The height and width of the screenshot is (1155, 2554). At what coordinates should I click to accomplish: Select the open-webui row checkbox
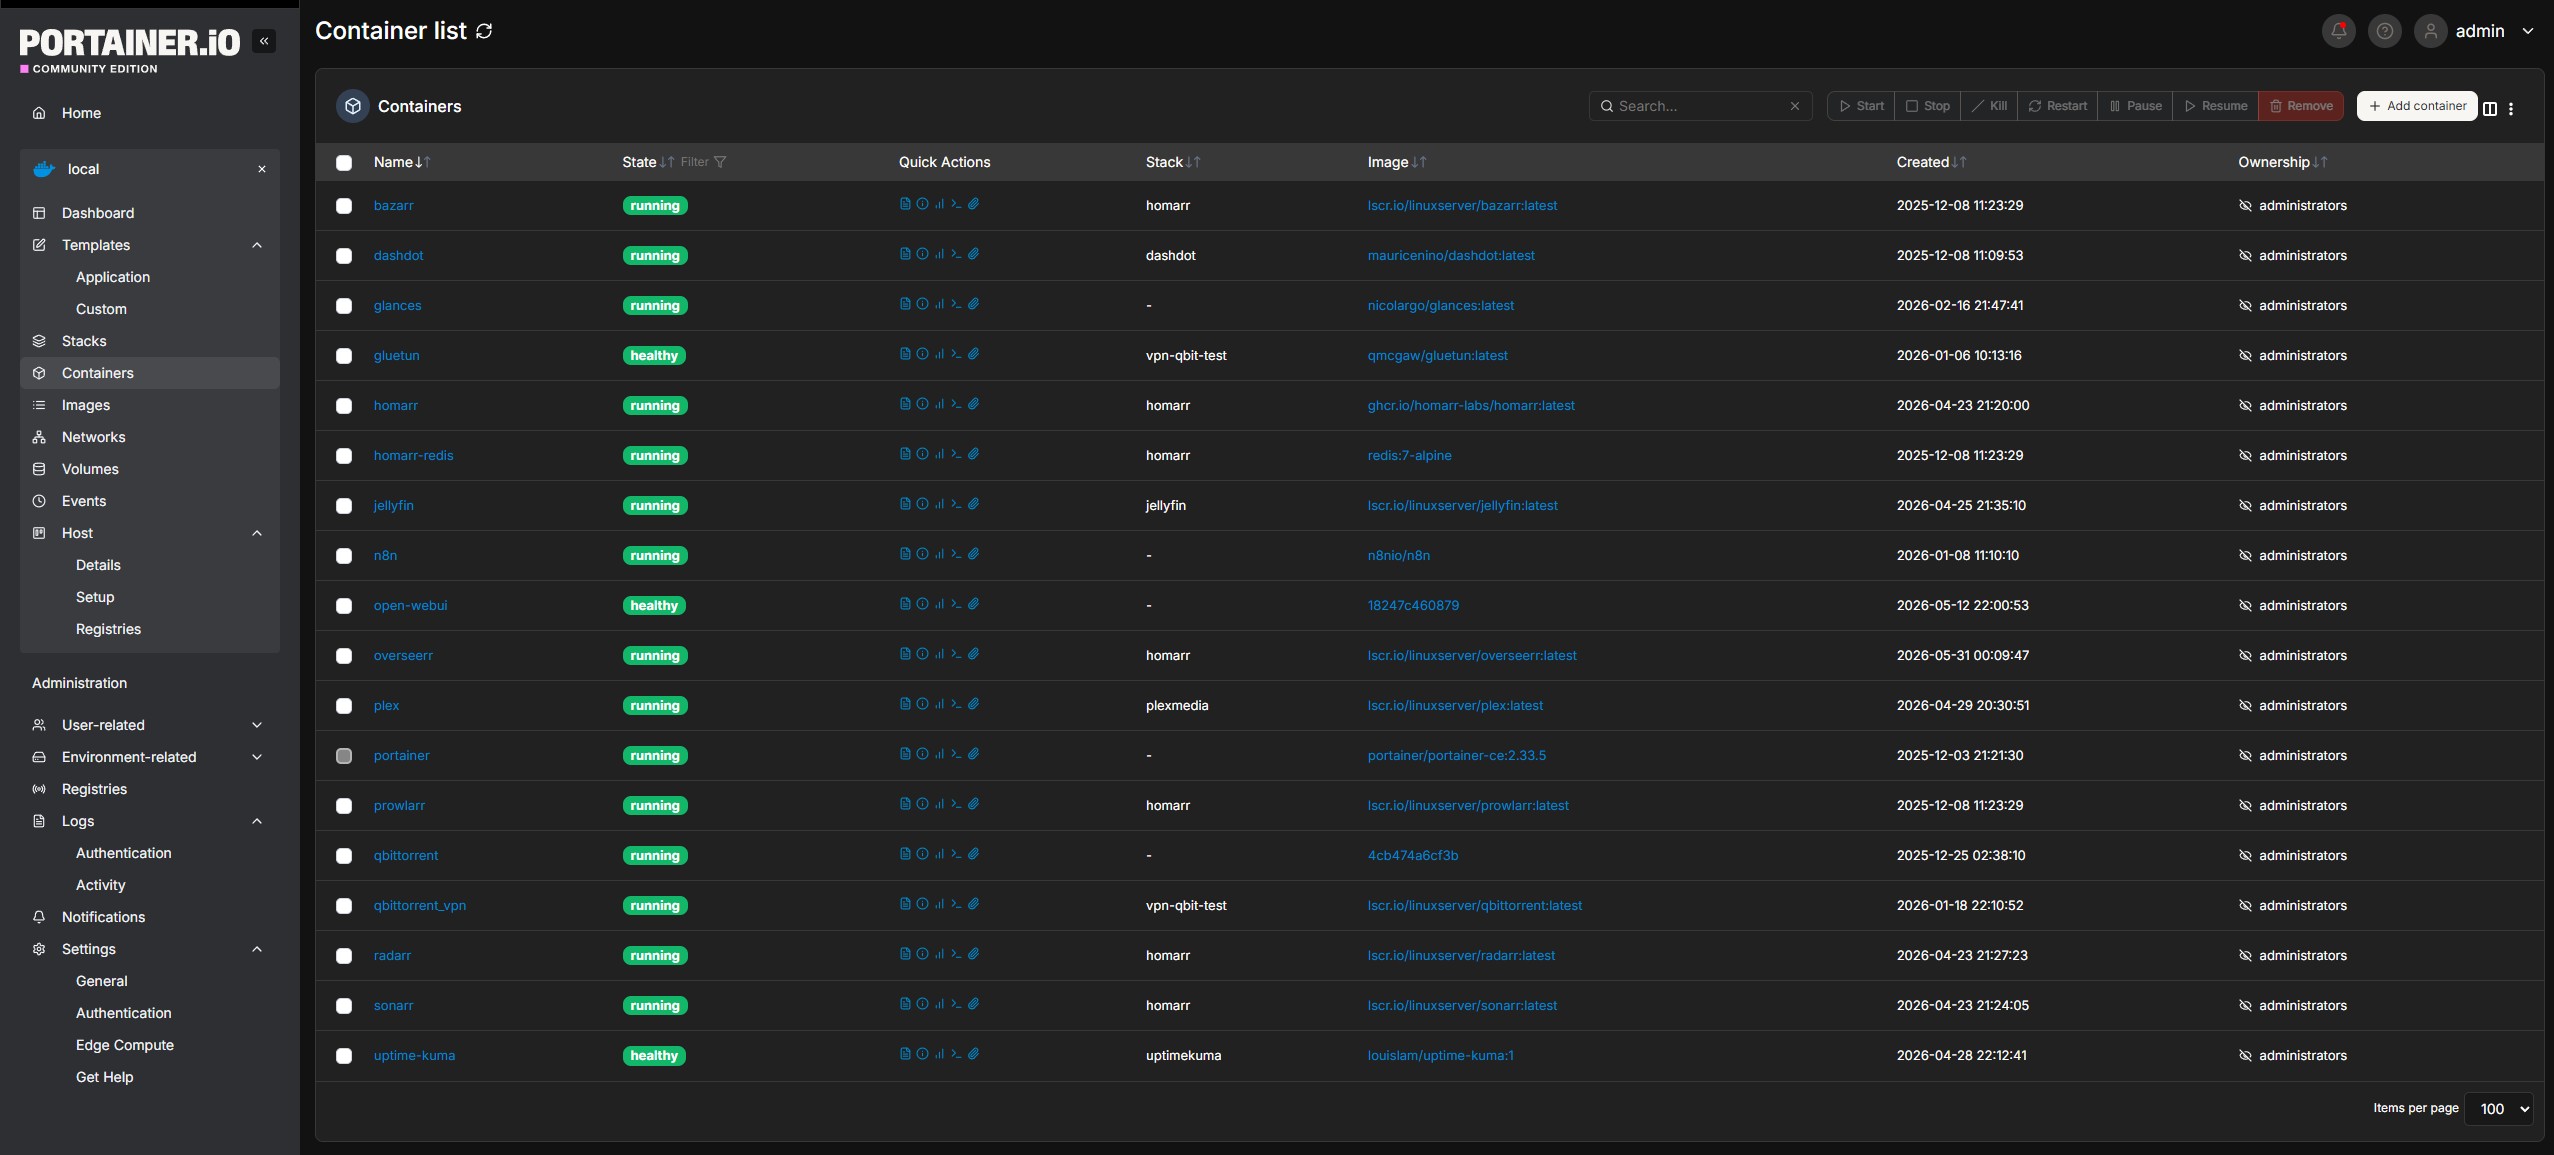(344, 606)
